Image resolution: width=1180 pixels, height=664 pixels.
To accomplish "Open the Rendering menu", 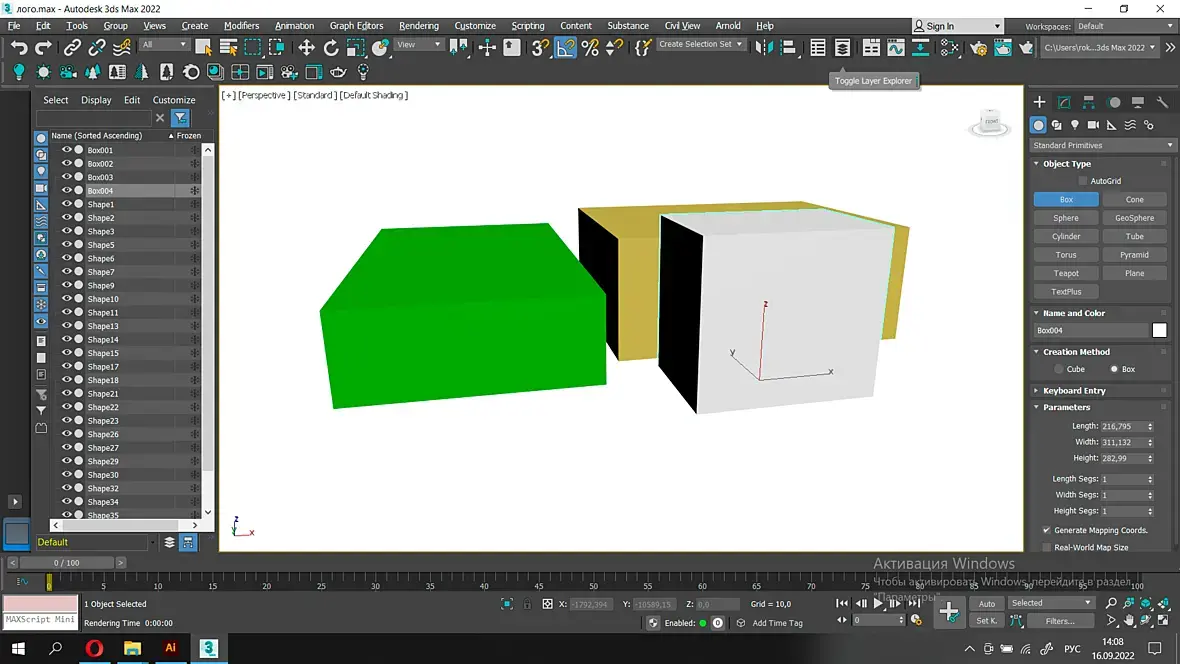I will tap(418, 26).
